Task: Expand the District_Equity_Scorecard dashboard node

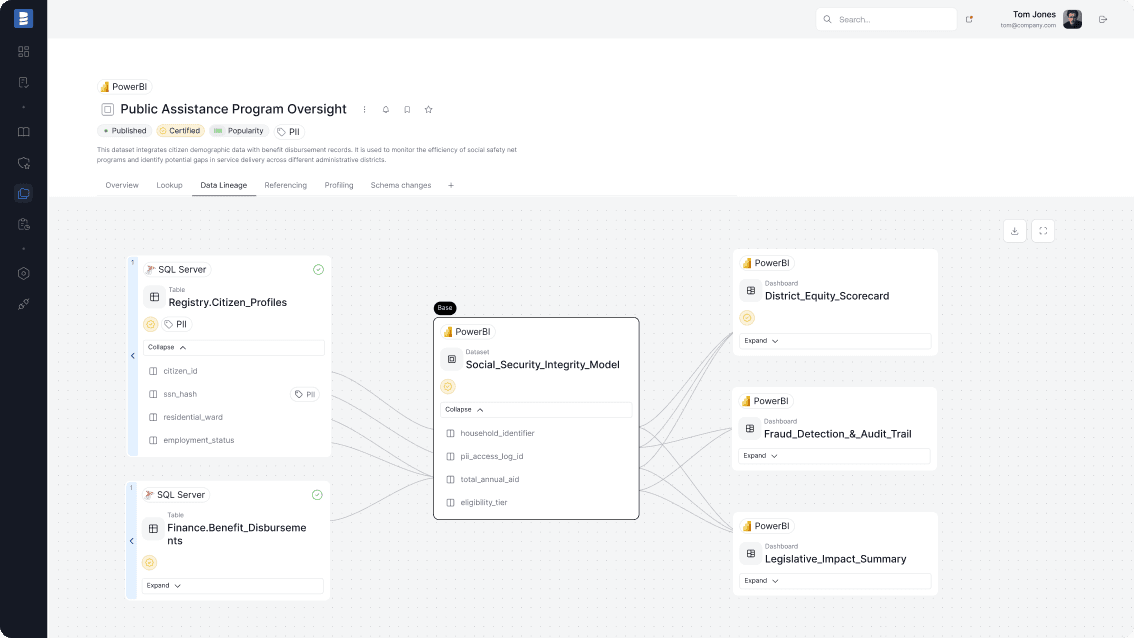Action: point(761,340)
